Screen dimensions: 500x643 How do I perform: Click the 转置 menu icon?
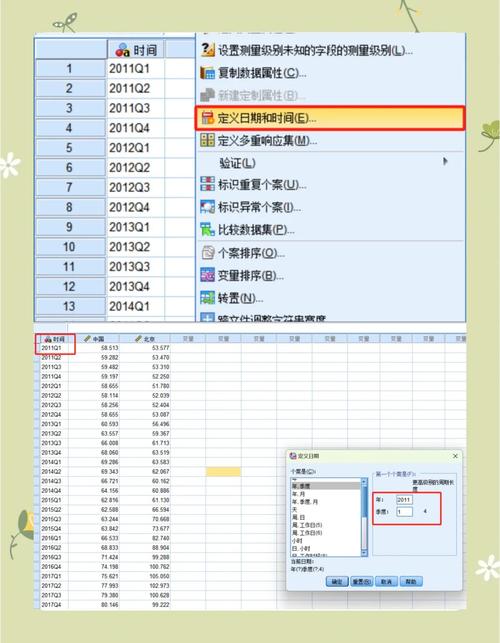coord(208,298)
